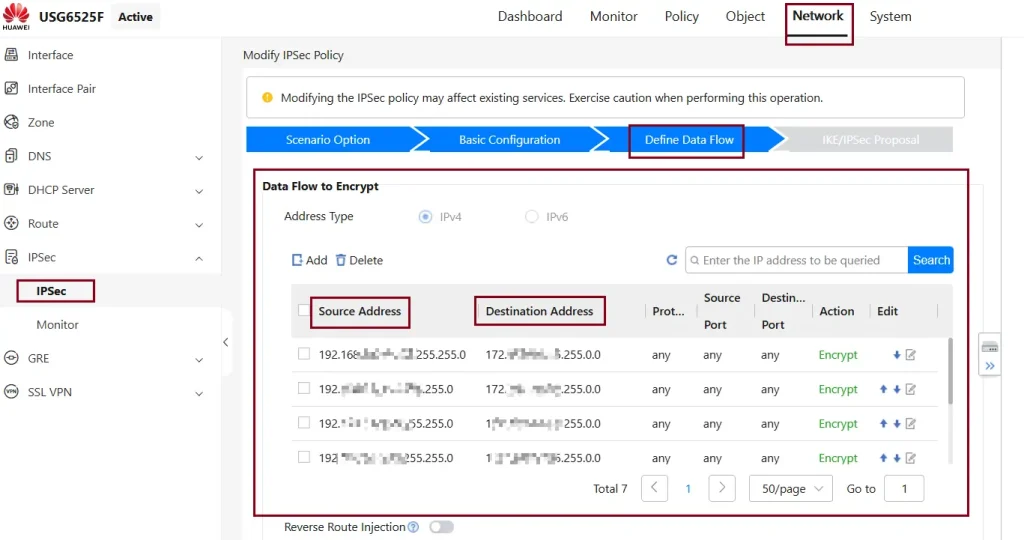The image size is (1024, 540).
Task: Click the Define Data Flow step
Action: (689, 140)
